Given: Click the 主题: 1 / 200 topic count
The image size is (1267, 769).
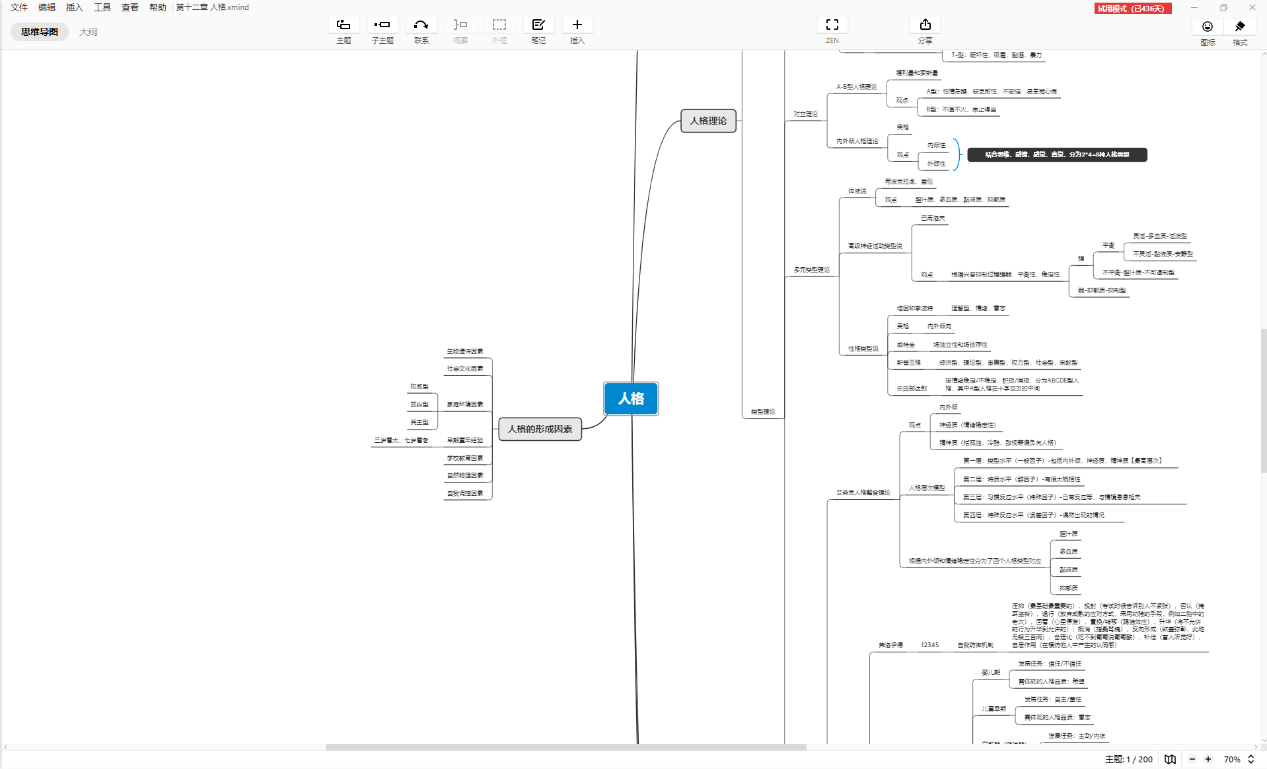Looking at the screenshot, I should click(x=1128, y=759).
